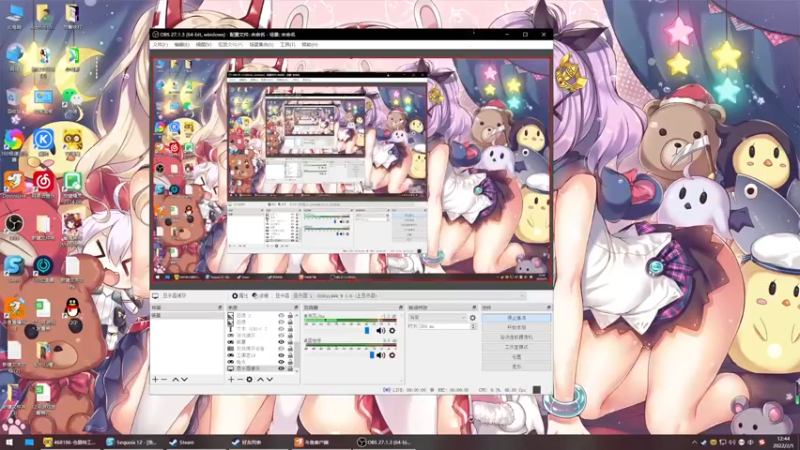Click the 退出 exit button in Controls
The image size is (800, 450).
(516, 366)
